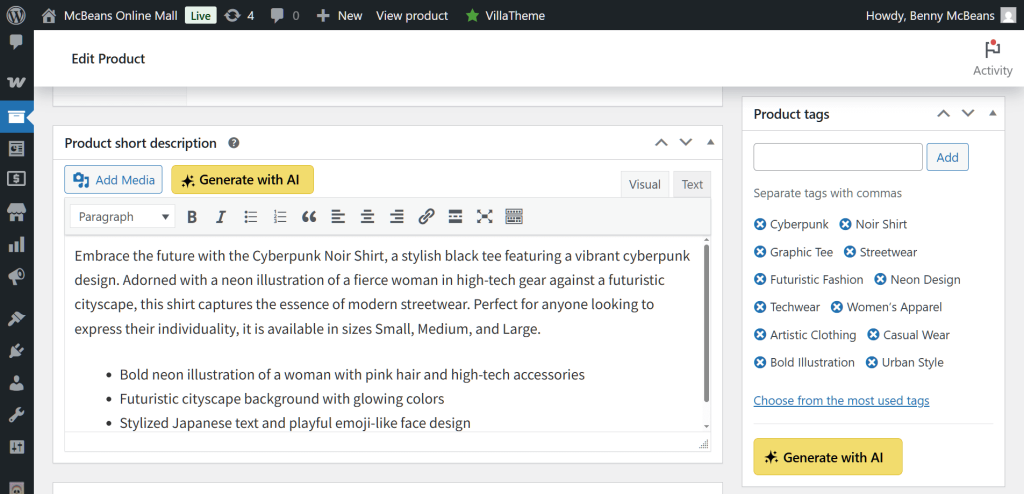Click the short description editor scrollbar
Image resolution: width=1024 pixels, height=494 pixels.
[706, 323]
